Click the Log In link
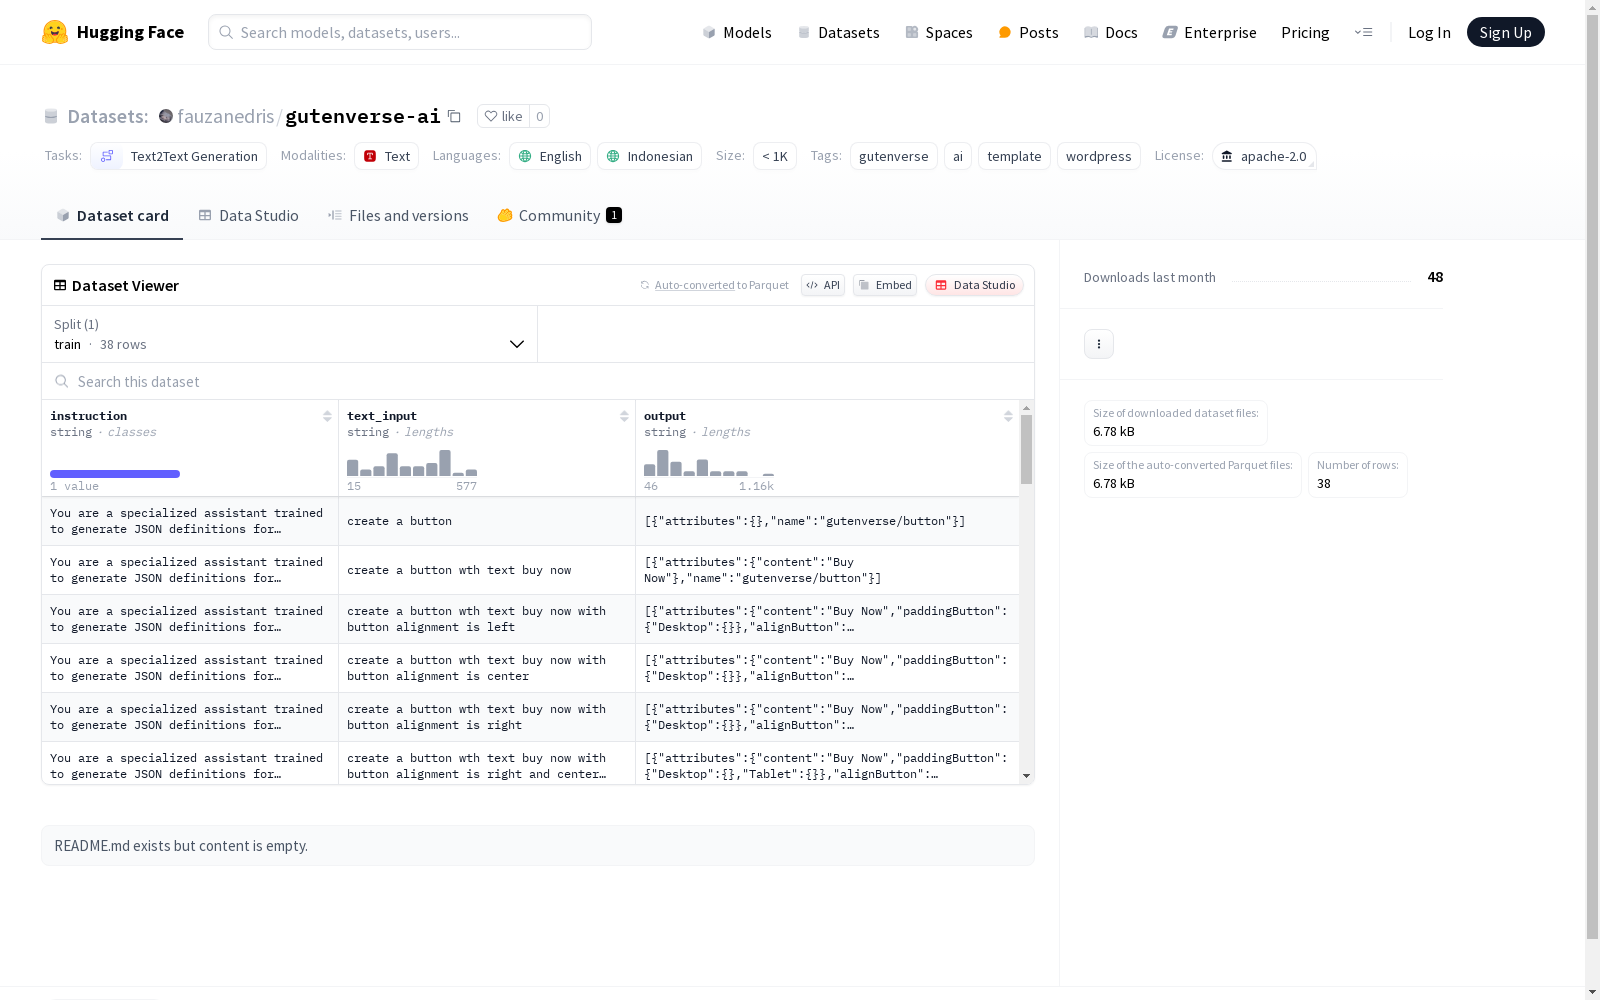The width and height of the screenshot is (1600, 1000). point(1429,32)
